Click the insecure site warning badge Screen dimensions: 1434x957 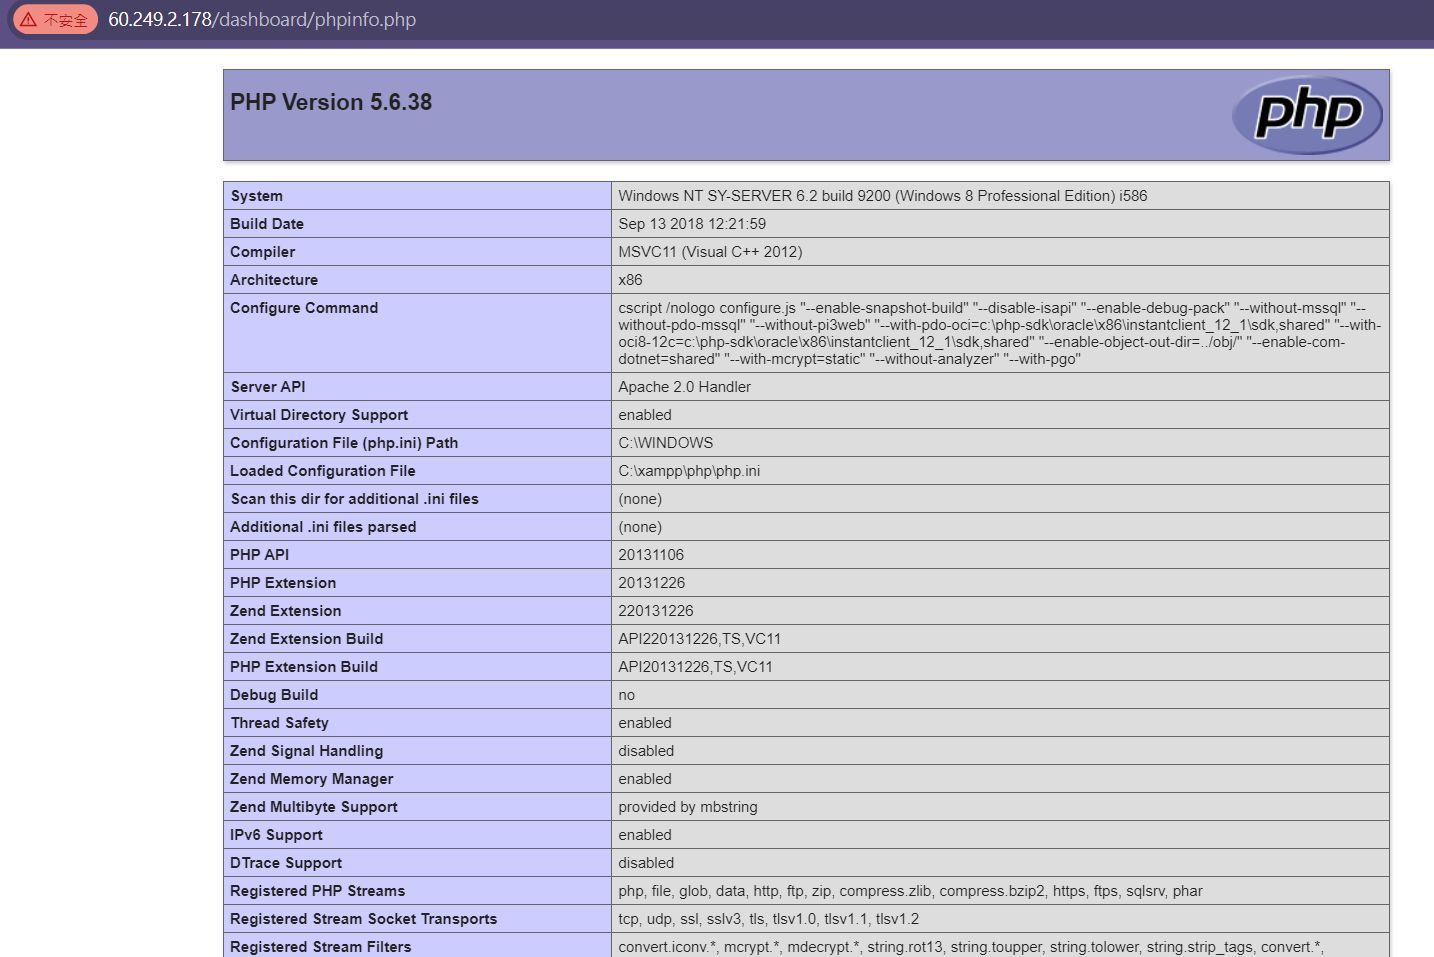[55, 19]
